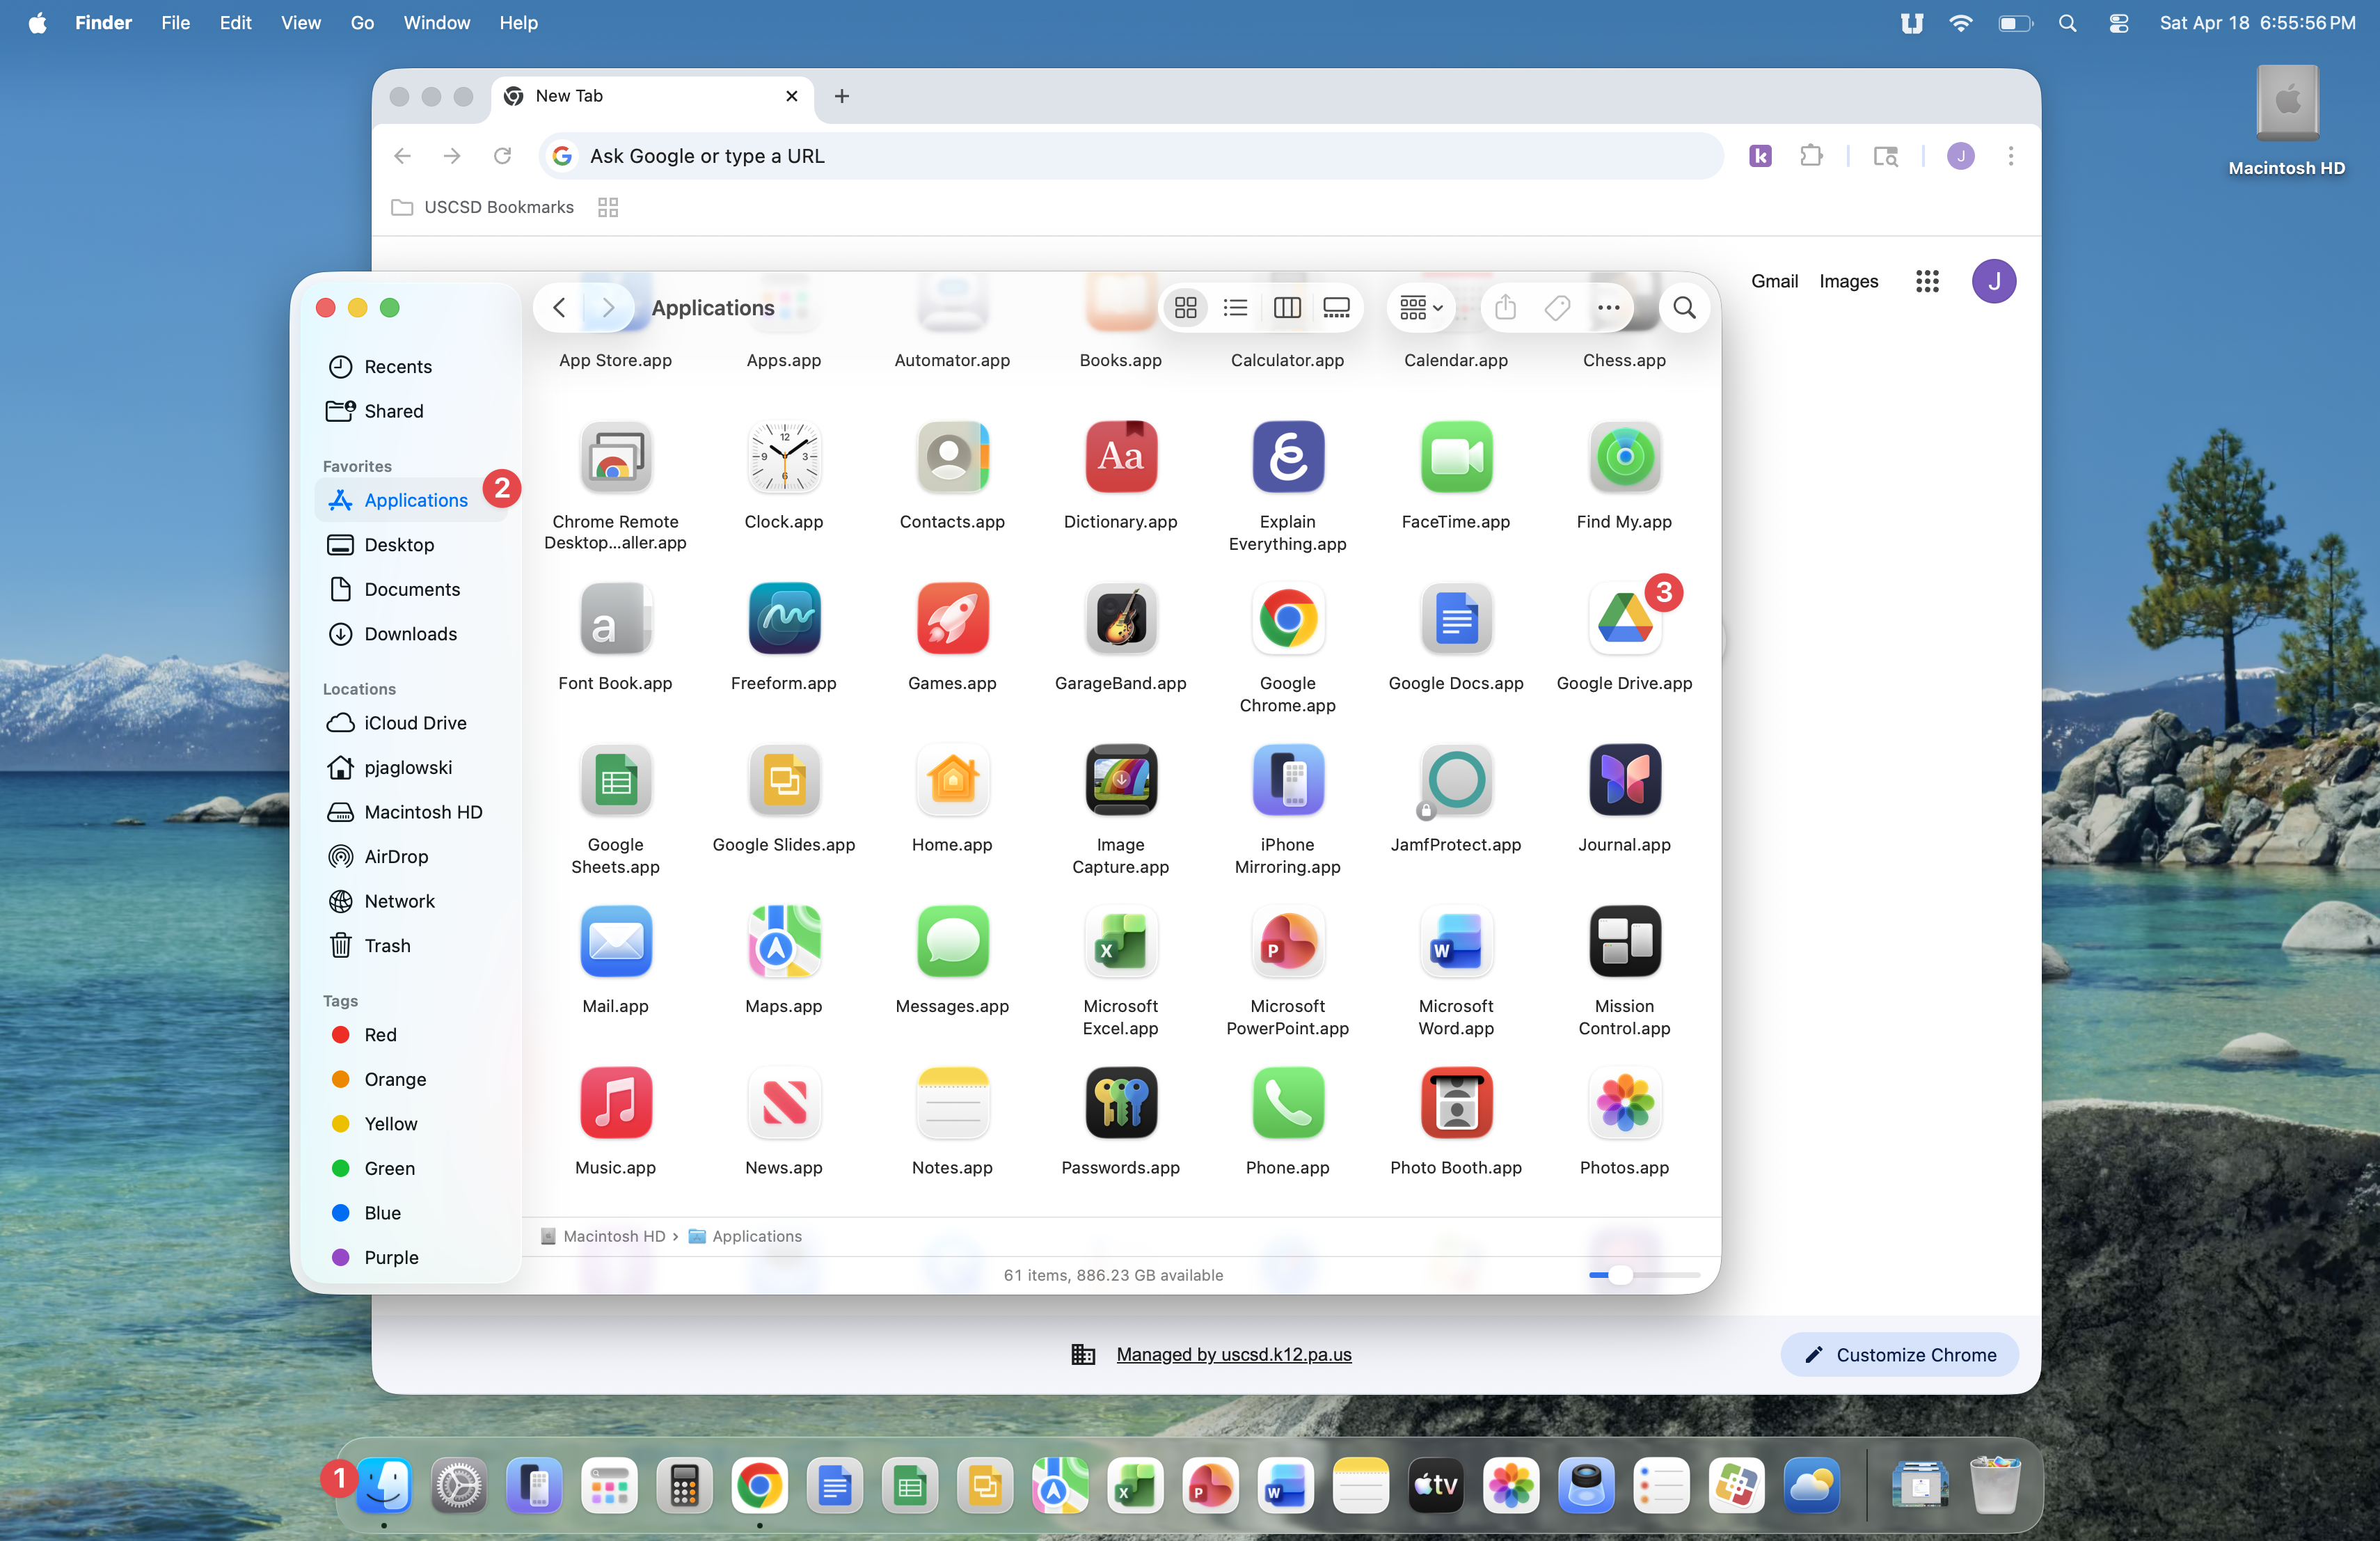Switch Finder to list view
The width and height of the screenshot is (2380, 1541).
point(1235,308)
